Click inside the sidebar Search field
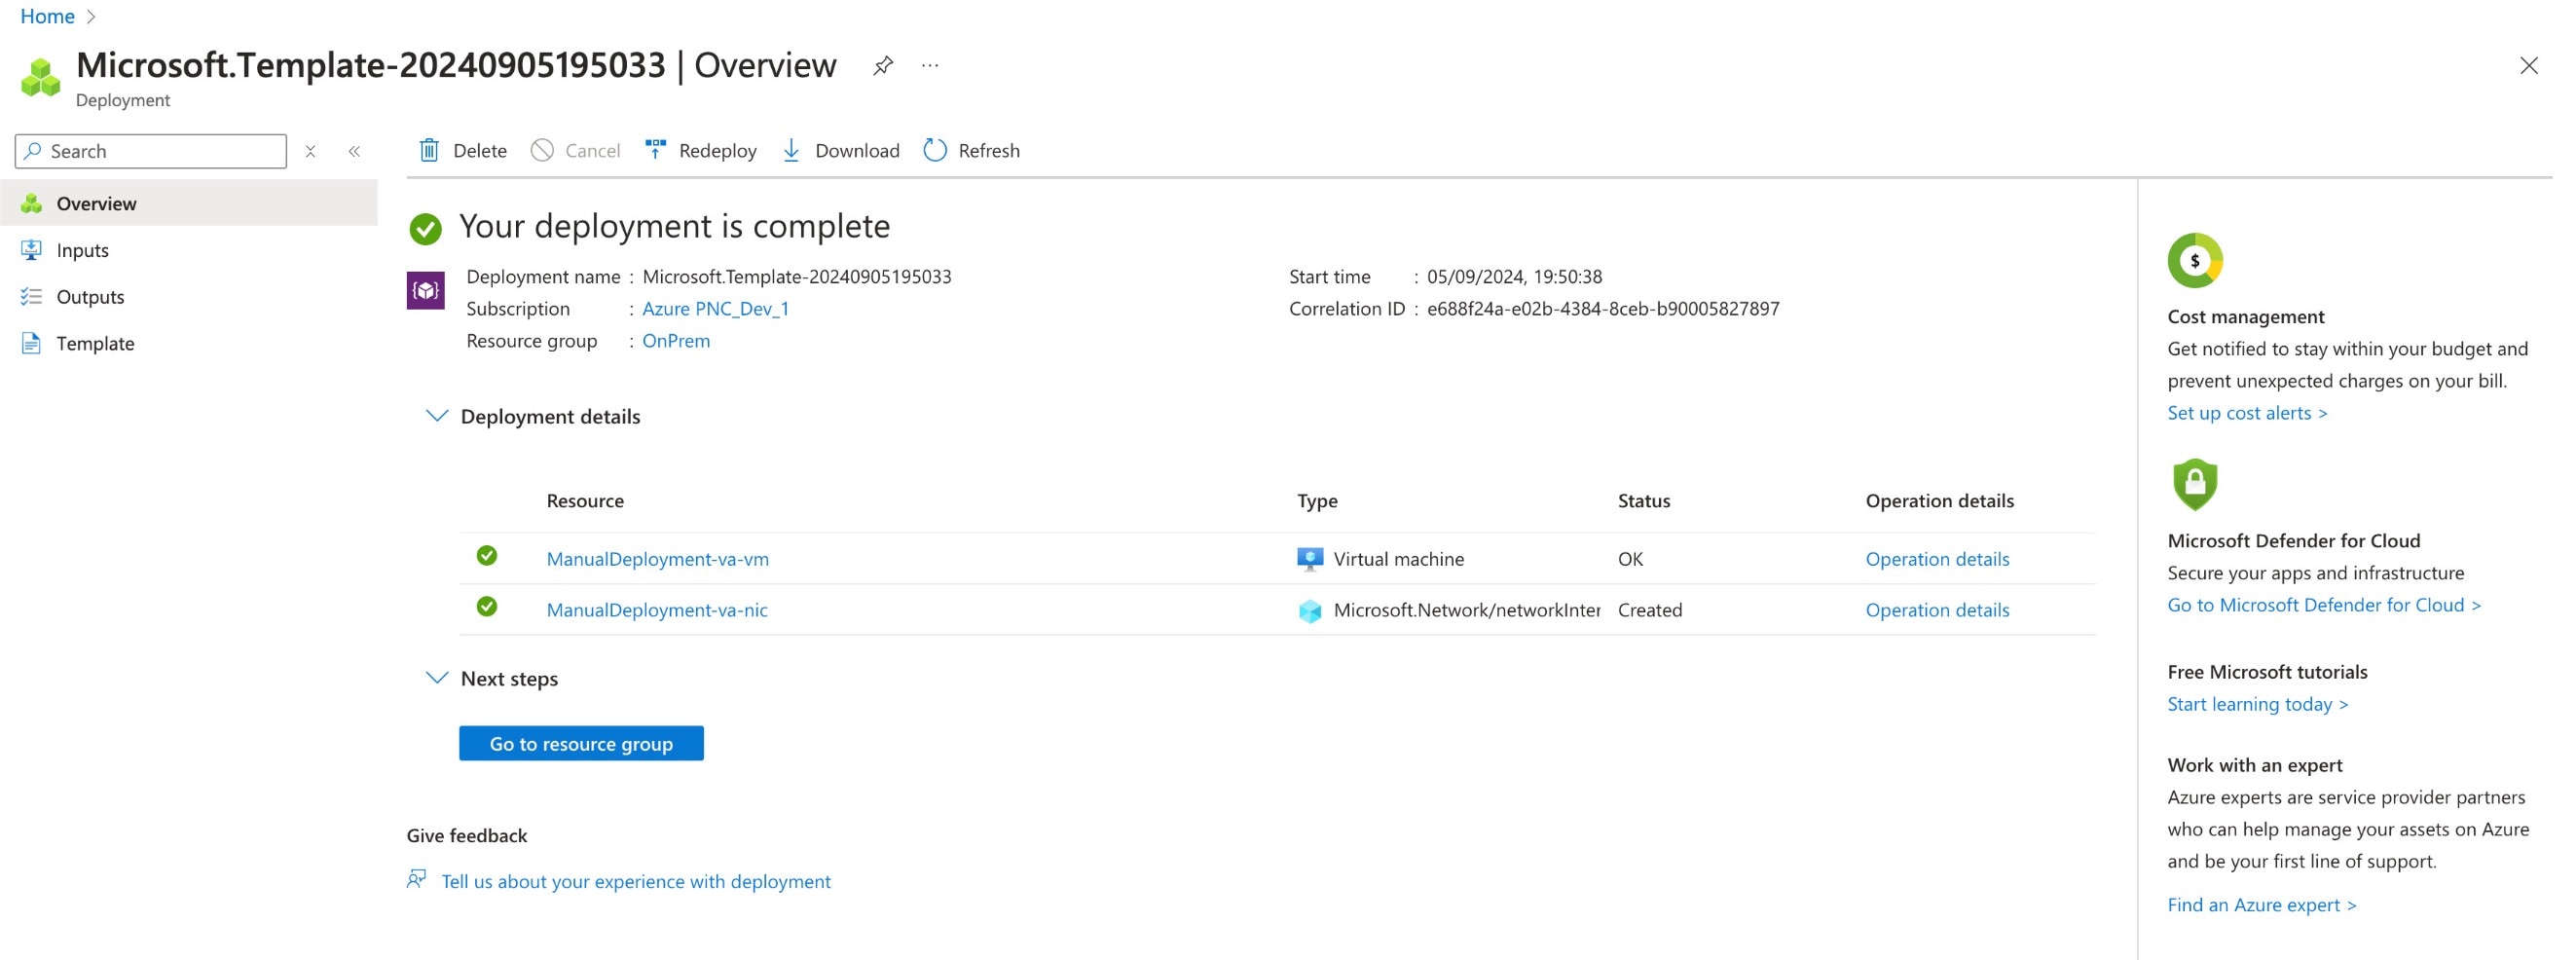This screenshot has height=960, width=2576. 150,151
